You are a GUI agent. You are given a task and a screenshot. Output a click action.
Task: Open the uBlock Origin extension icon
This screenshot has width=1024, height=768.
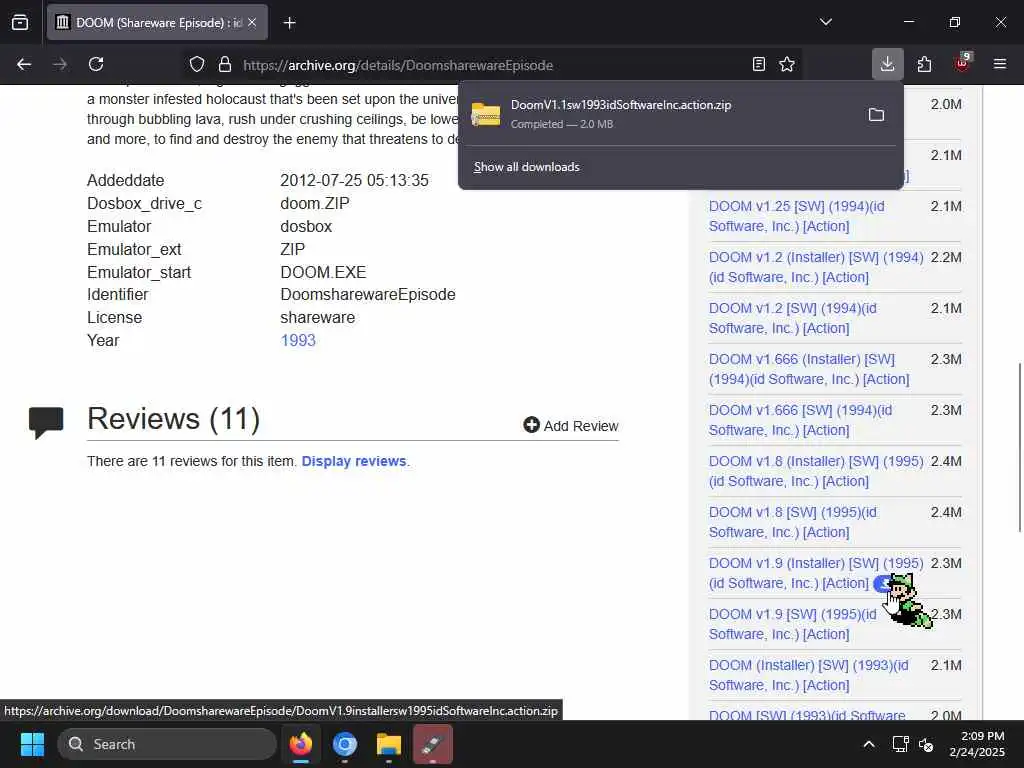(962, 63)
